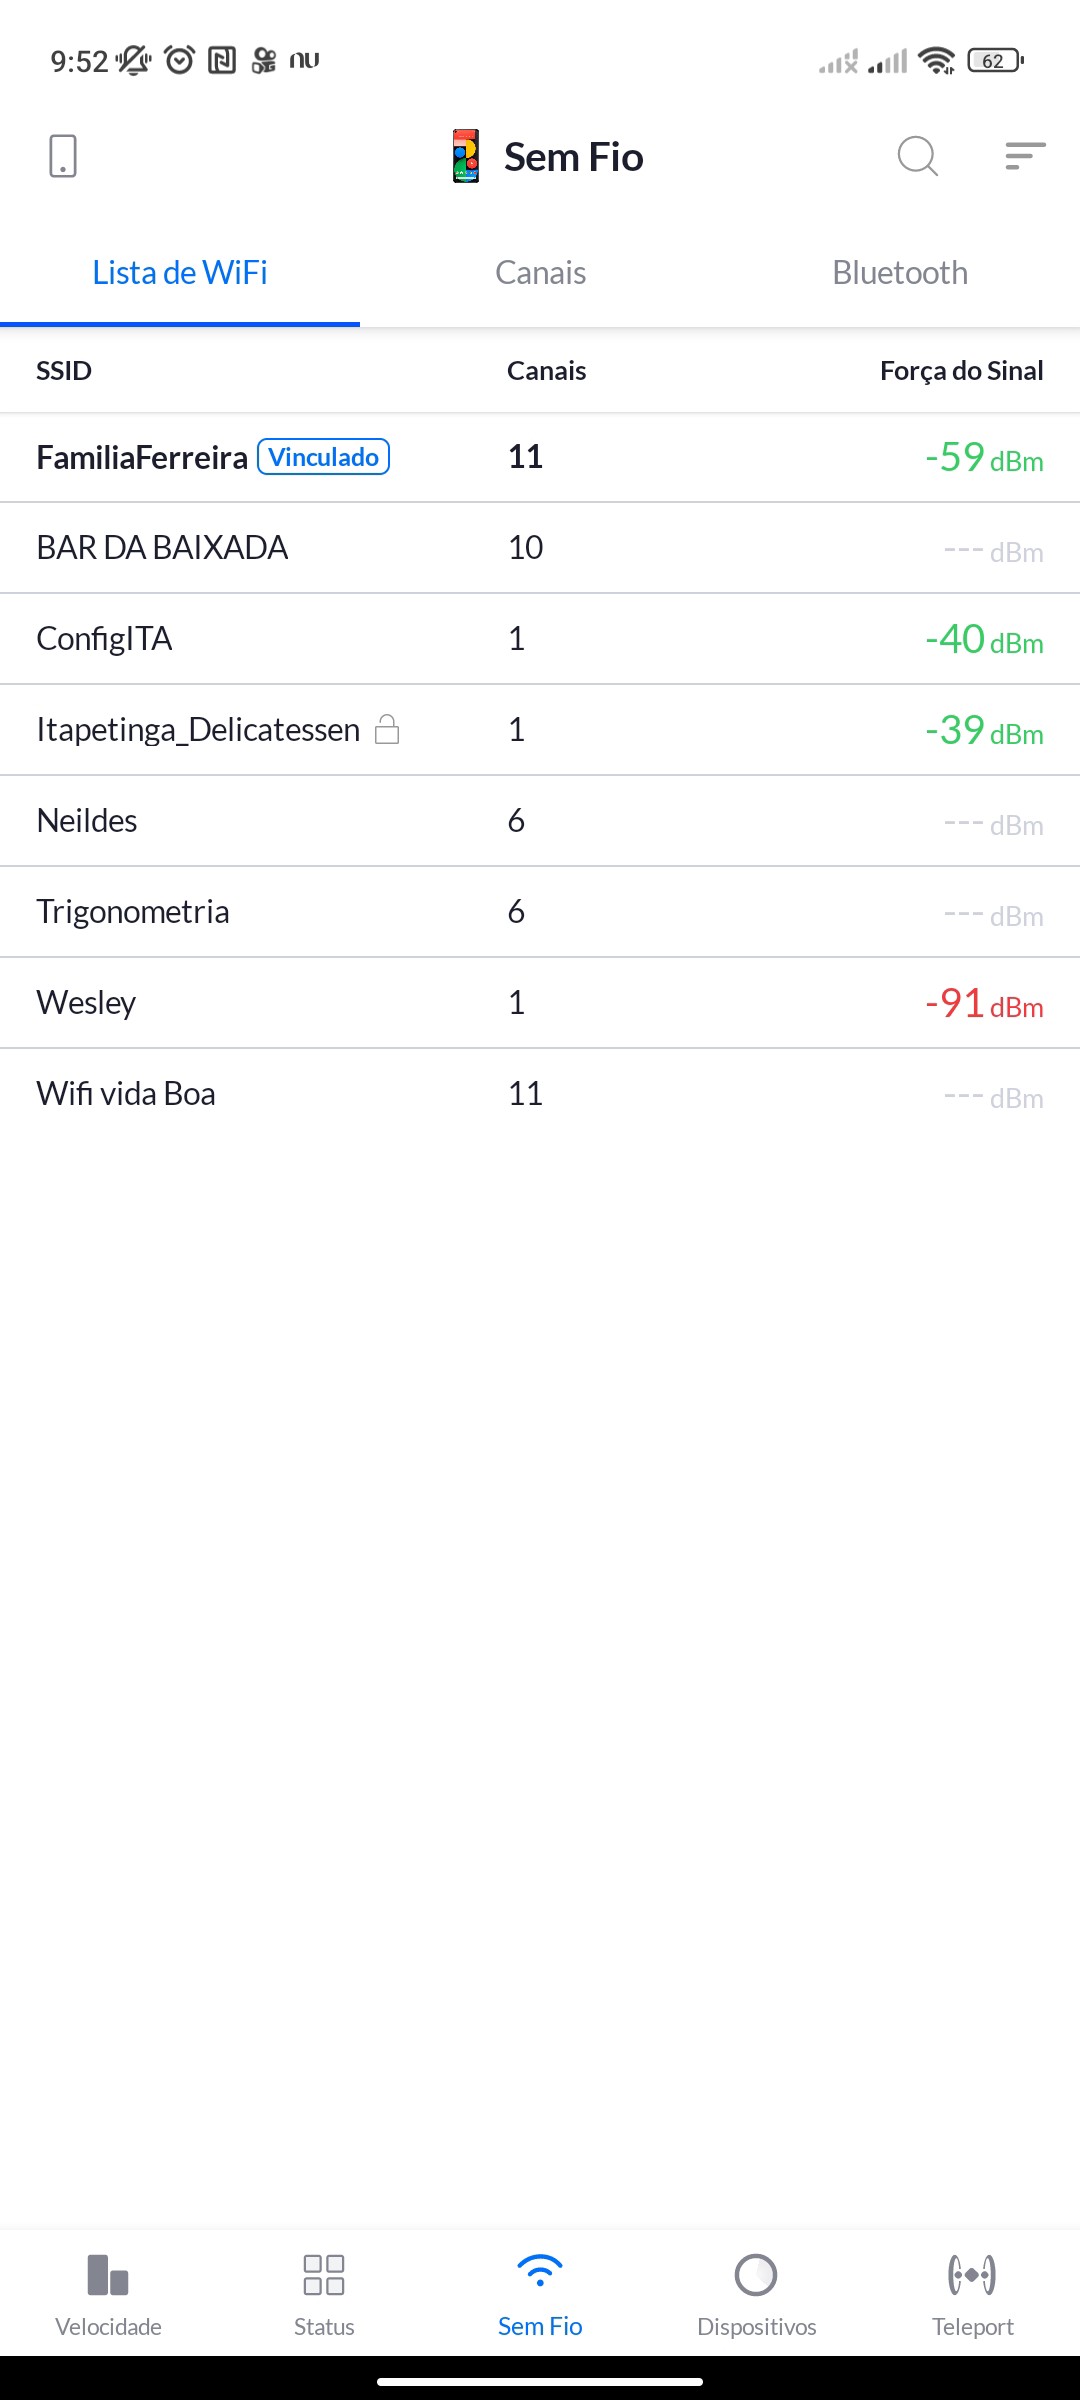Select the Lista de WiFi tab
The height and width of the screenshot is (2400, 1080).
pyautogui.click(x=180, y=273)
